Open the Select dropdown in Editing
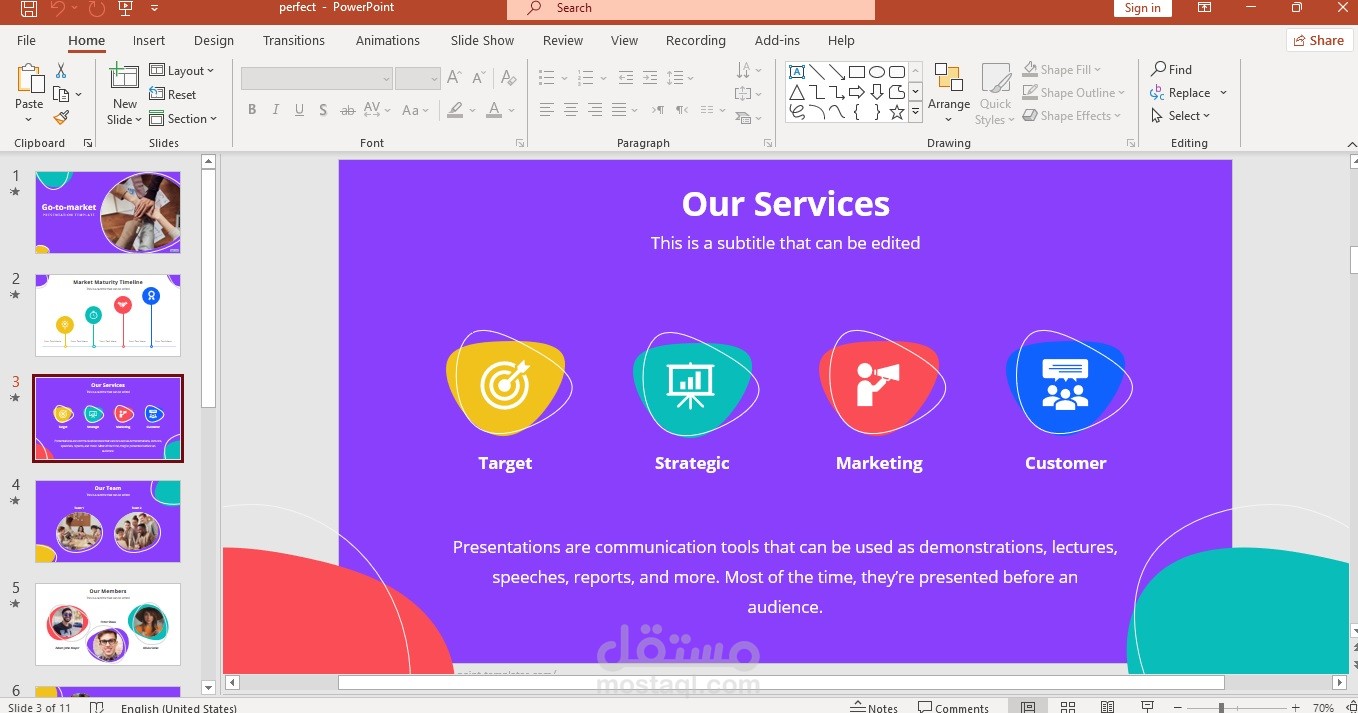Viewport: 1358px width, 713px height. tap(1180, 116)
